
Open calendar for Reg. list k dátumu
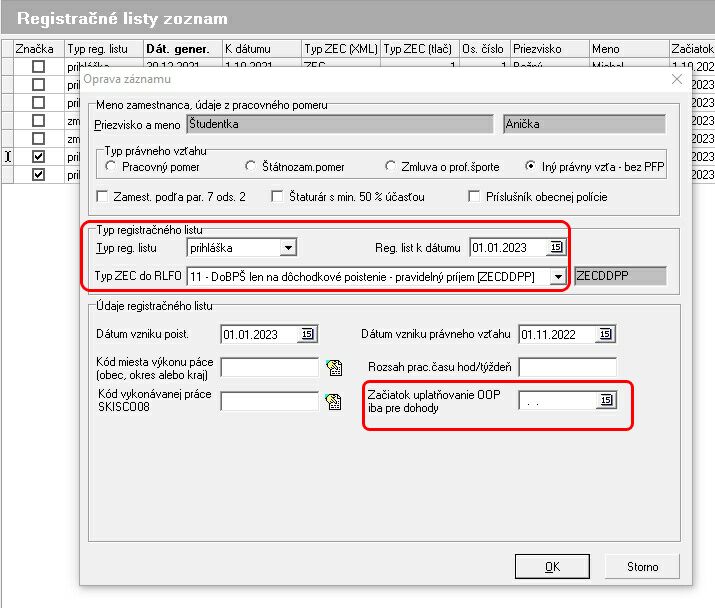(556, 247)
